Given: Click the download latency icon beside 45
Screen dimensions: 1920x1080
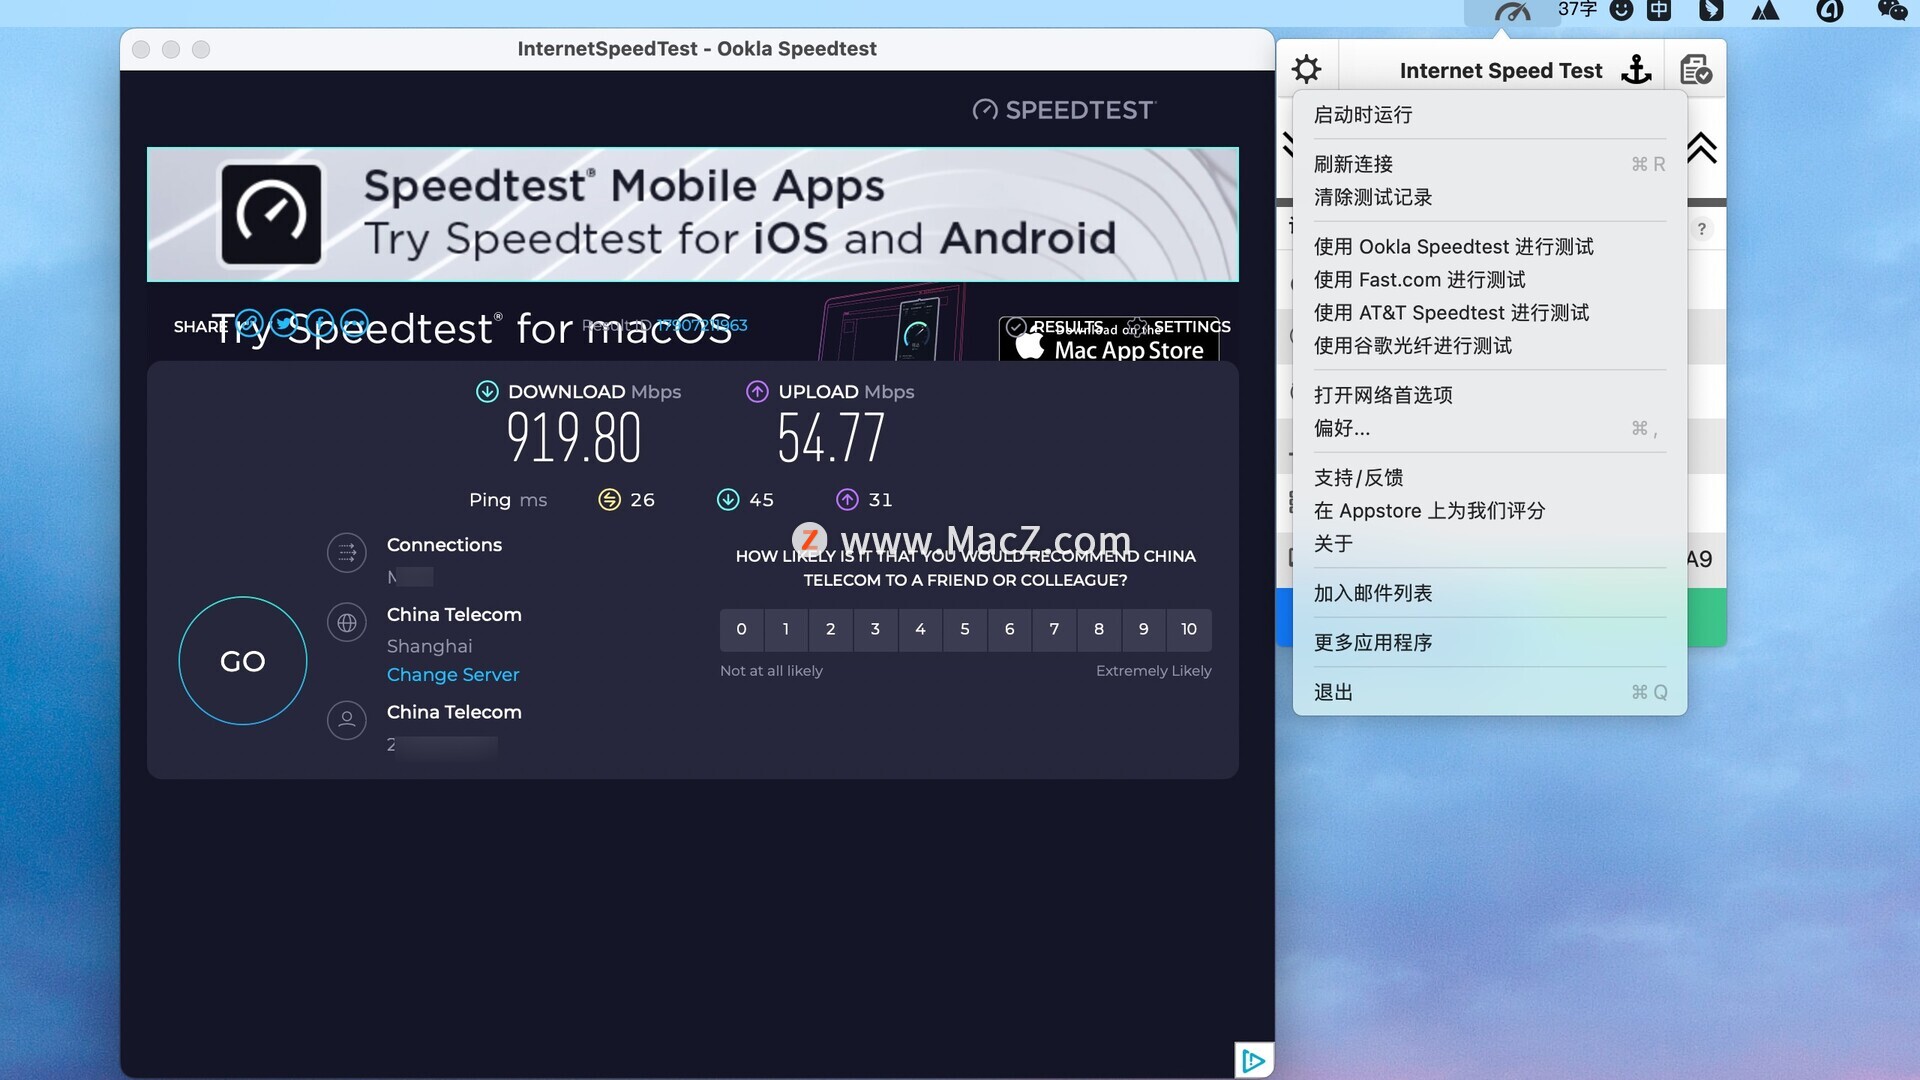Looking at the screenshot, I should coord(728,500).
